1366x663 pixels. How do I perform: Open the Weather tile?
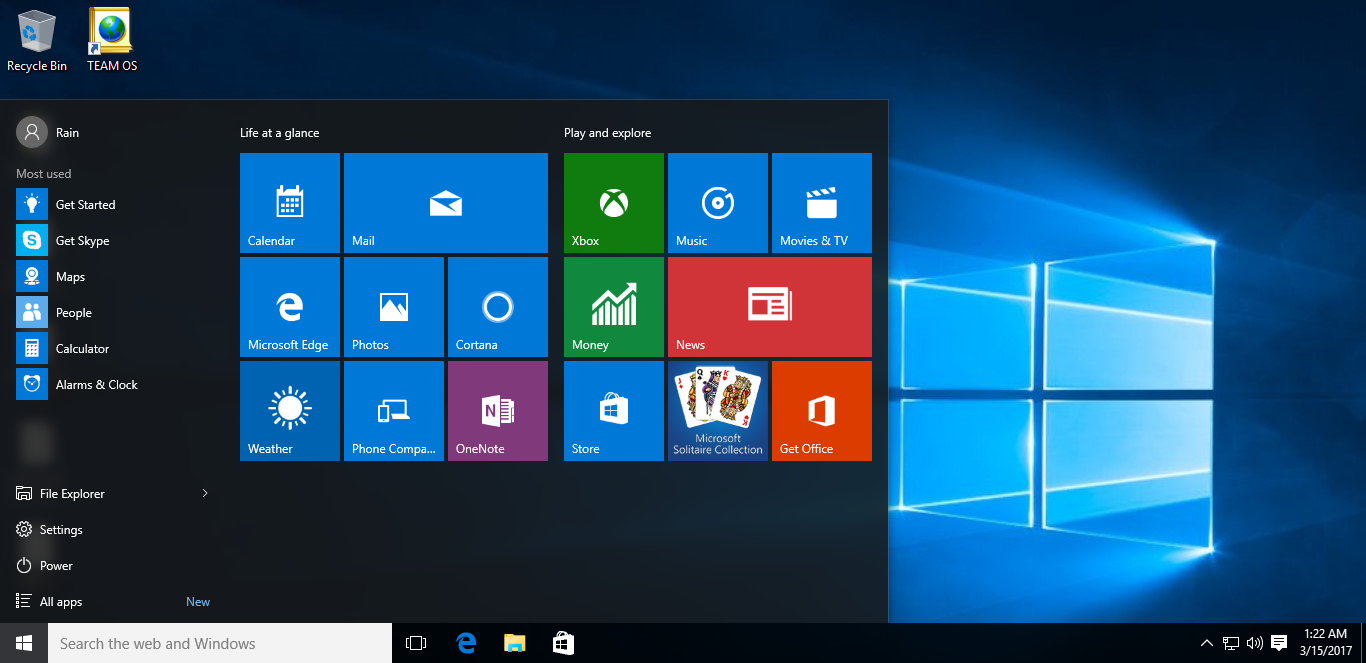pyautogui.click(x=290, y=411)
